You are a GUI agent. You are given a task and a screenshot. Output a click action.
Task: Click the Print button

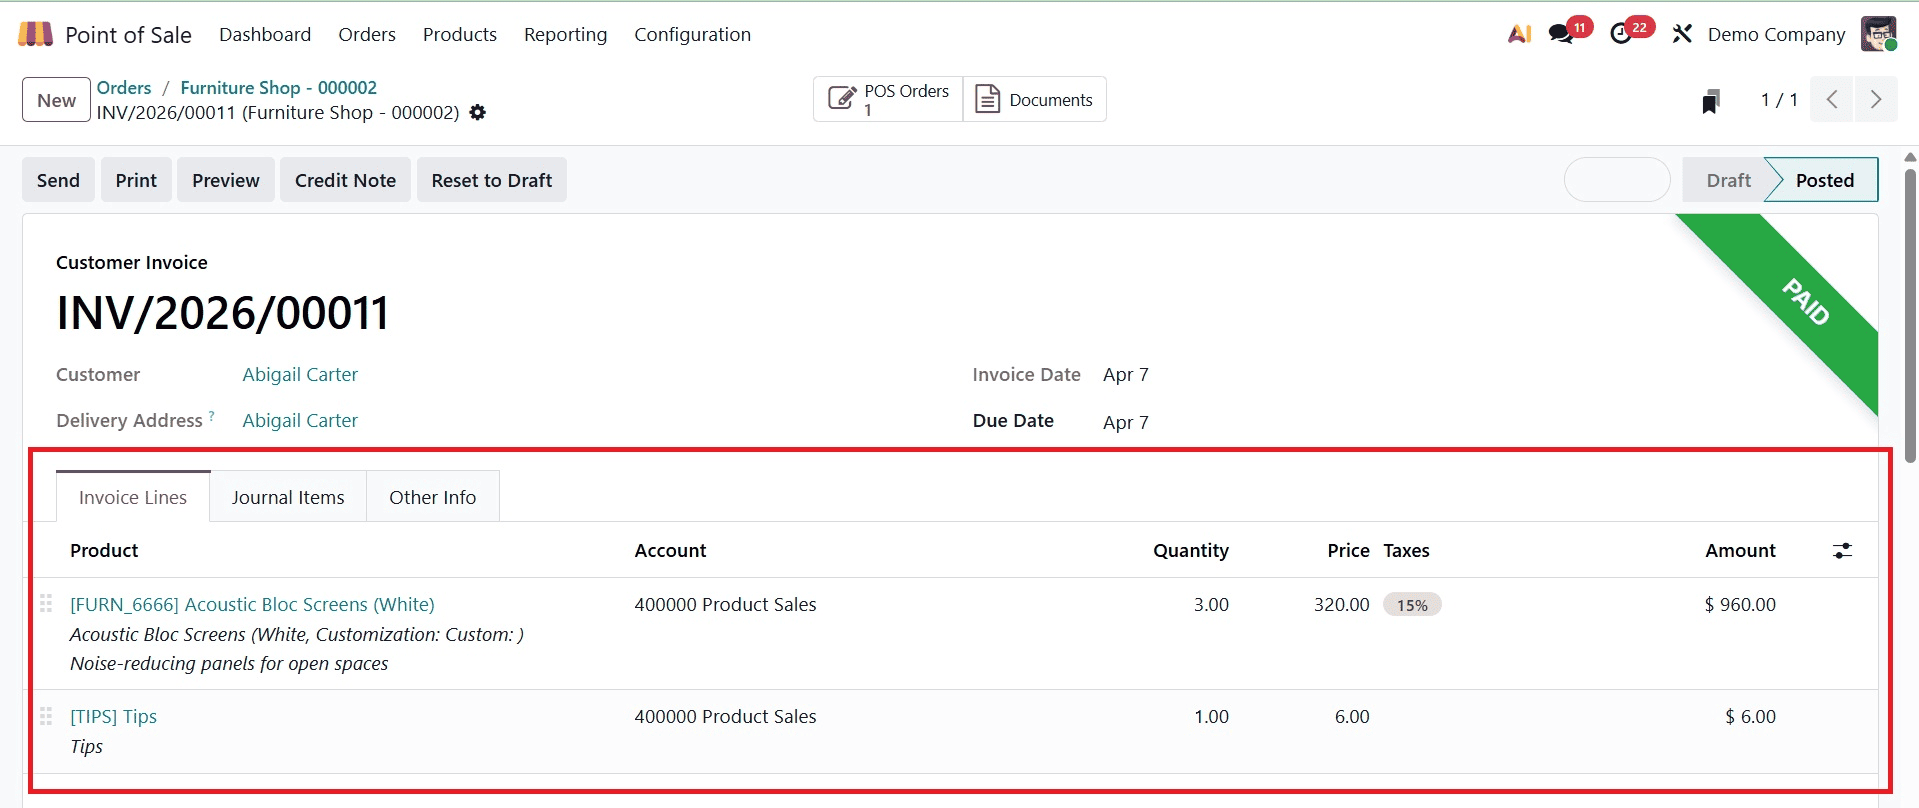coord(136,180)
